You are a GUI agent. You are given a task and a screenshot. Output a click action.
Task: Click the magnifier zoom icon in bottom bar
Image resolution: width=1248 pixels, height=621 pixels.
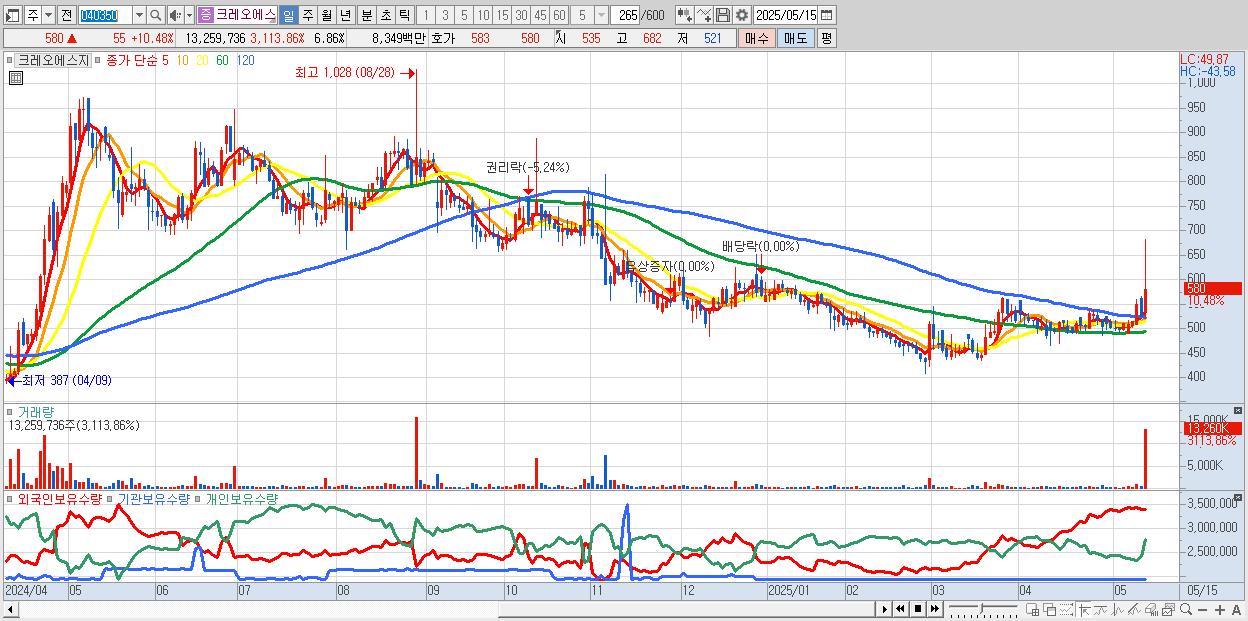coord(1185,610)
